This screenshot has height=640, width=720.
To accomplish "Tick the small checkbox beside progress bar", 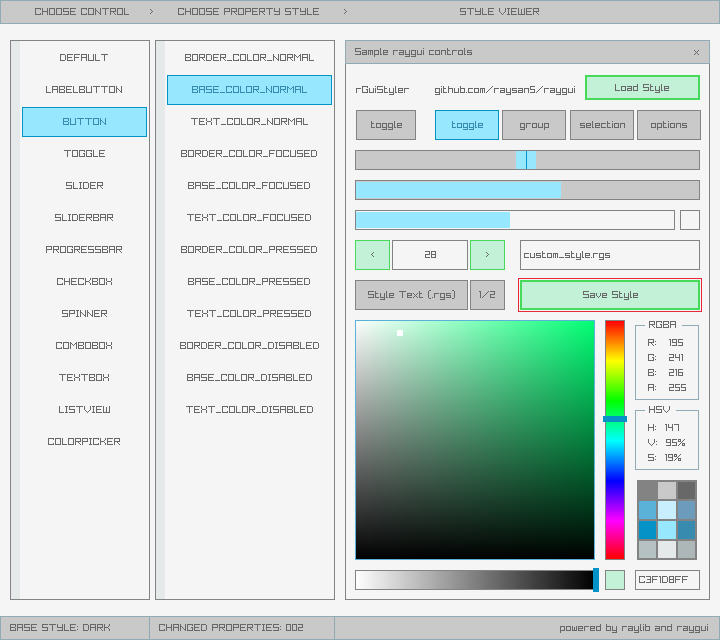I will pos(689,220).
